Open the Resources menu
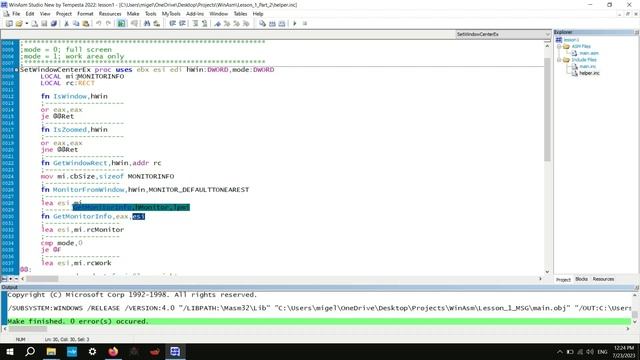This screenshot has width=640, height=360. [x=110, y=14]
